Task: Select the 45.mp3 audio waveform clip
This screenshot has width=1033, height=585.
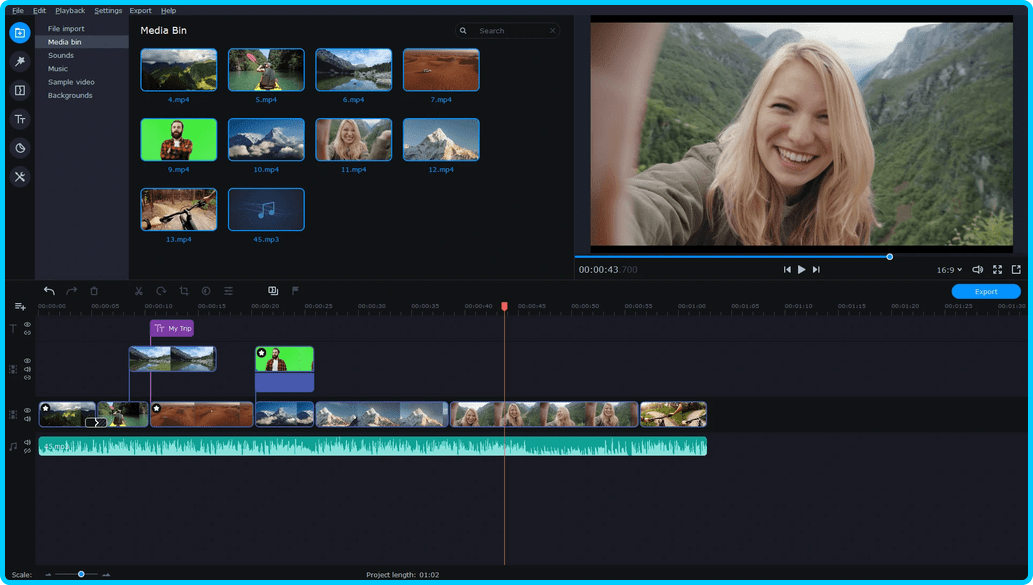Action: [373, 447]
